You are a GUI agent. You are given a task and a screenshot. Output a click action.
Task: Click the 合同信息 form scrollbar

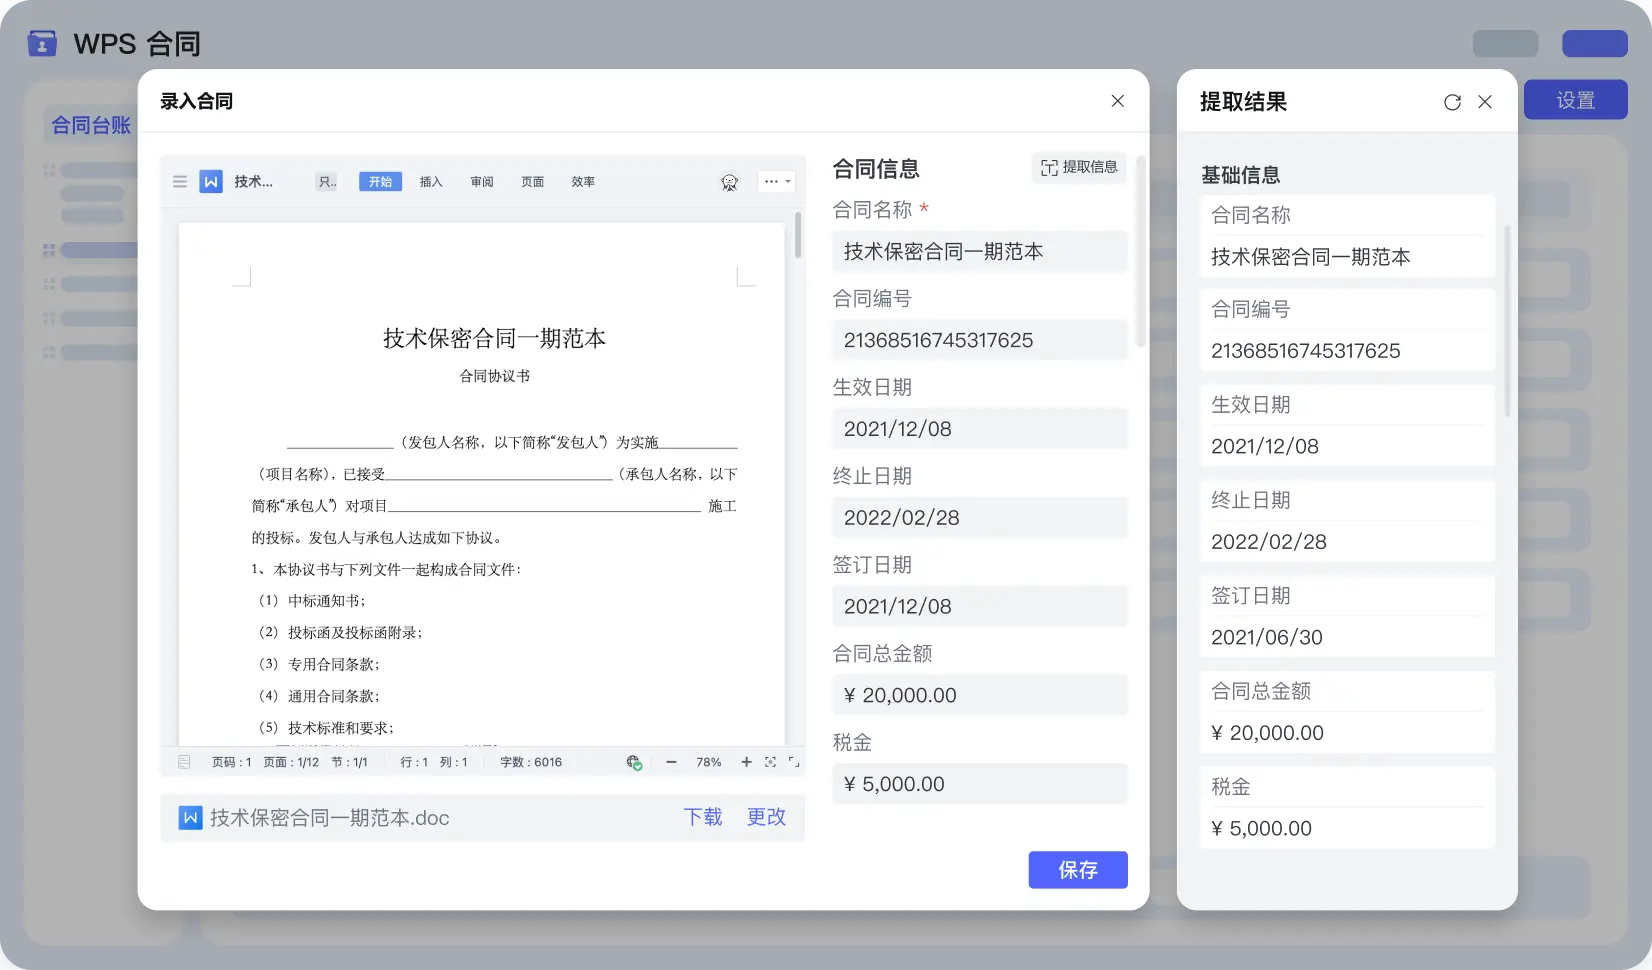(1141, 252)
